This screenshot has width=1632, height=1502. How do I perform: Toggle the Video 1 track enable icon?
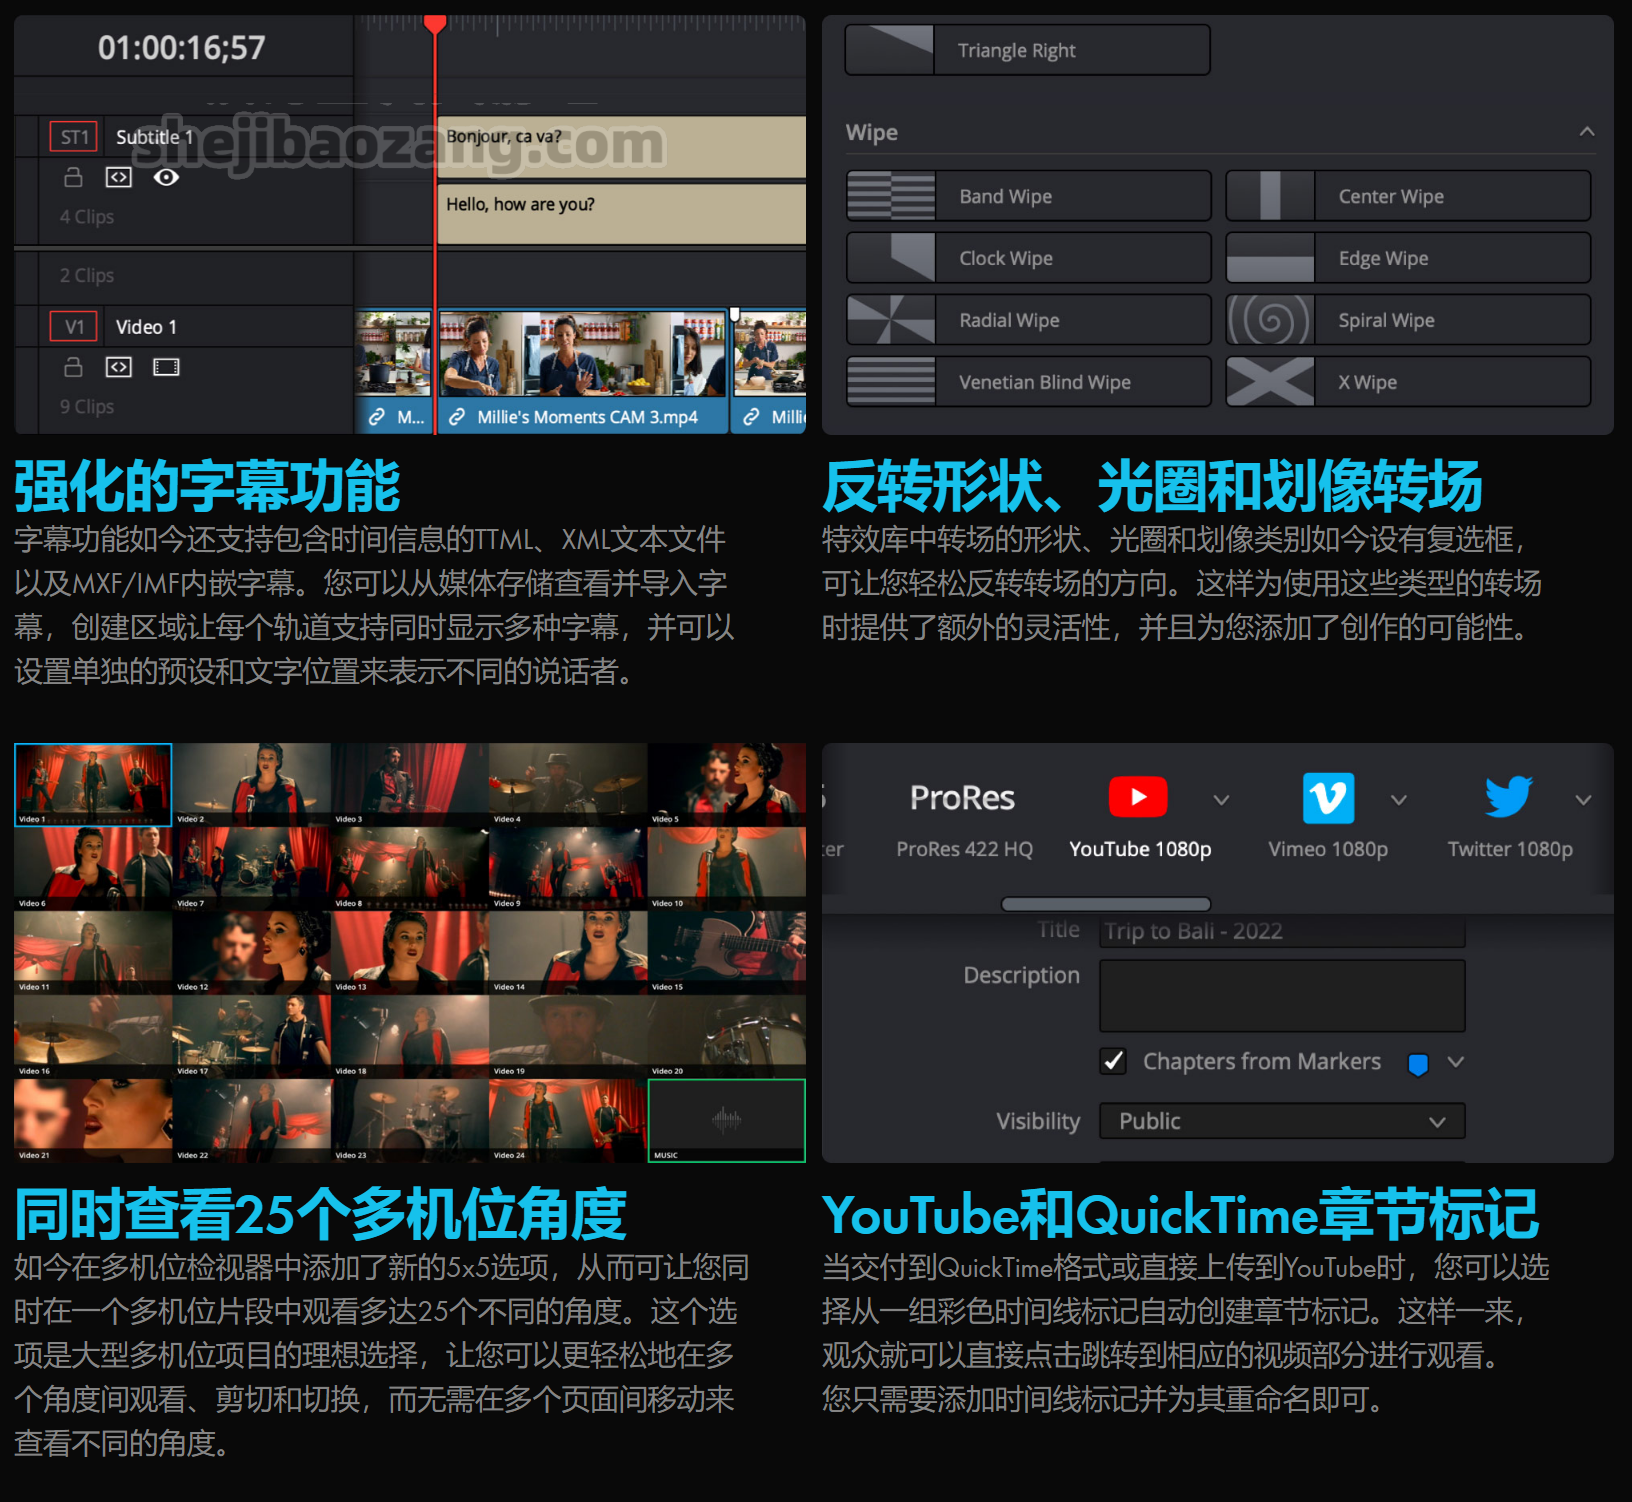(166, 367)
